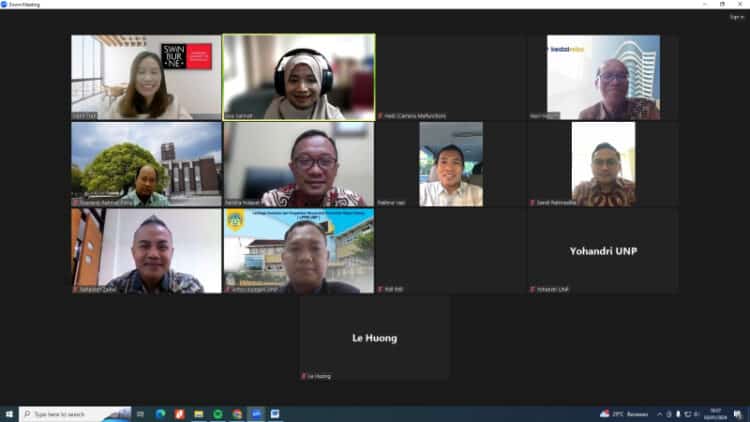Open the orange app icon next to Edge
Viewport: 750px width, 422px height.
tap(179, 414)
